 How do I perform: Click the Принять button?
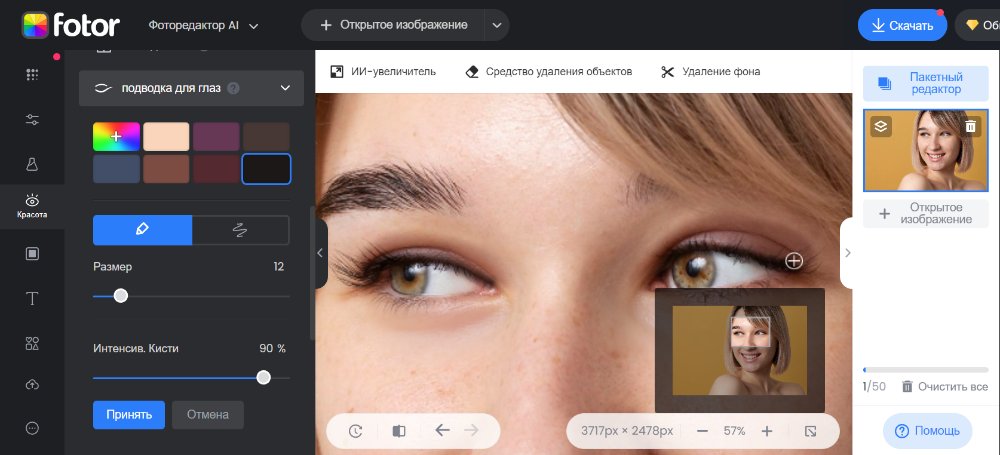(128, 414)
